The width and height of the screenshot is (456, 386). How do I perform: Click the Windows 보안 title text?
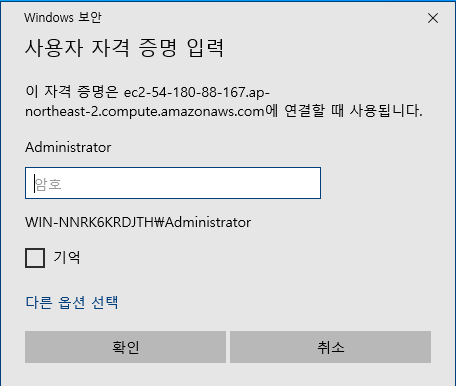pyautogui.click(x=63, y=17)
